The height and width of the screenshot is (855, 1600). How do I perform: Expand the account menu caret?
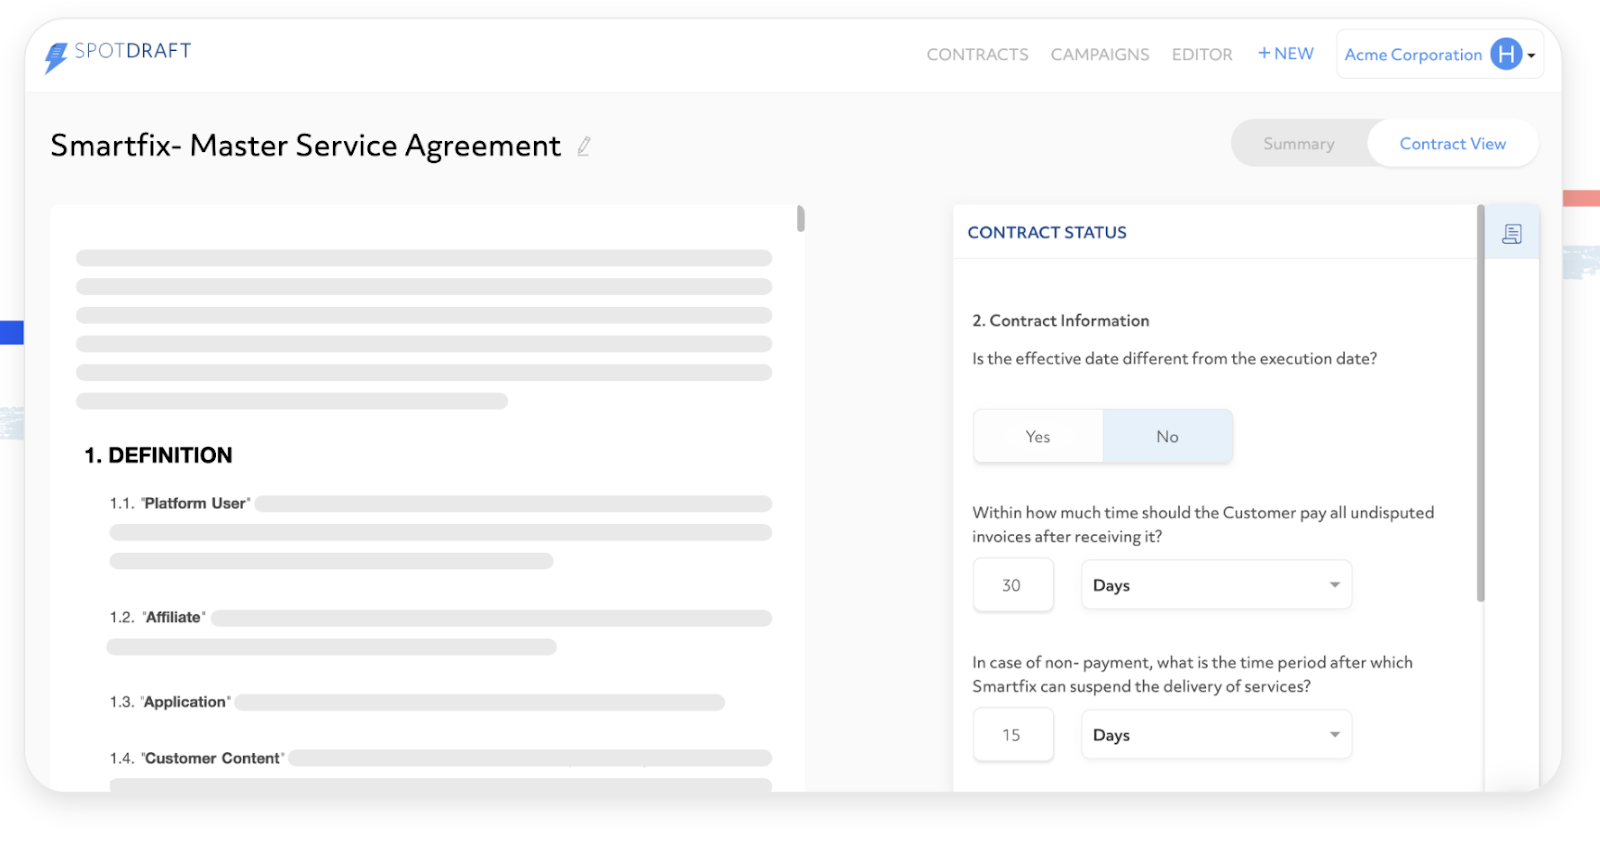1531,56
